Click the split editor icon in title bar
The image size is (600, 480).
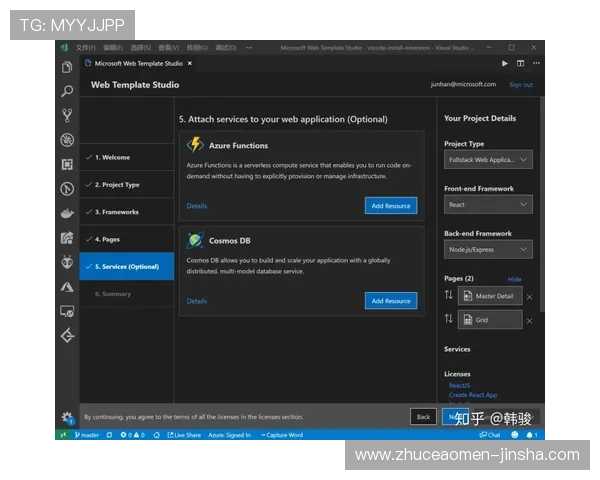(x=519, y=63)
